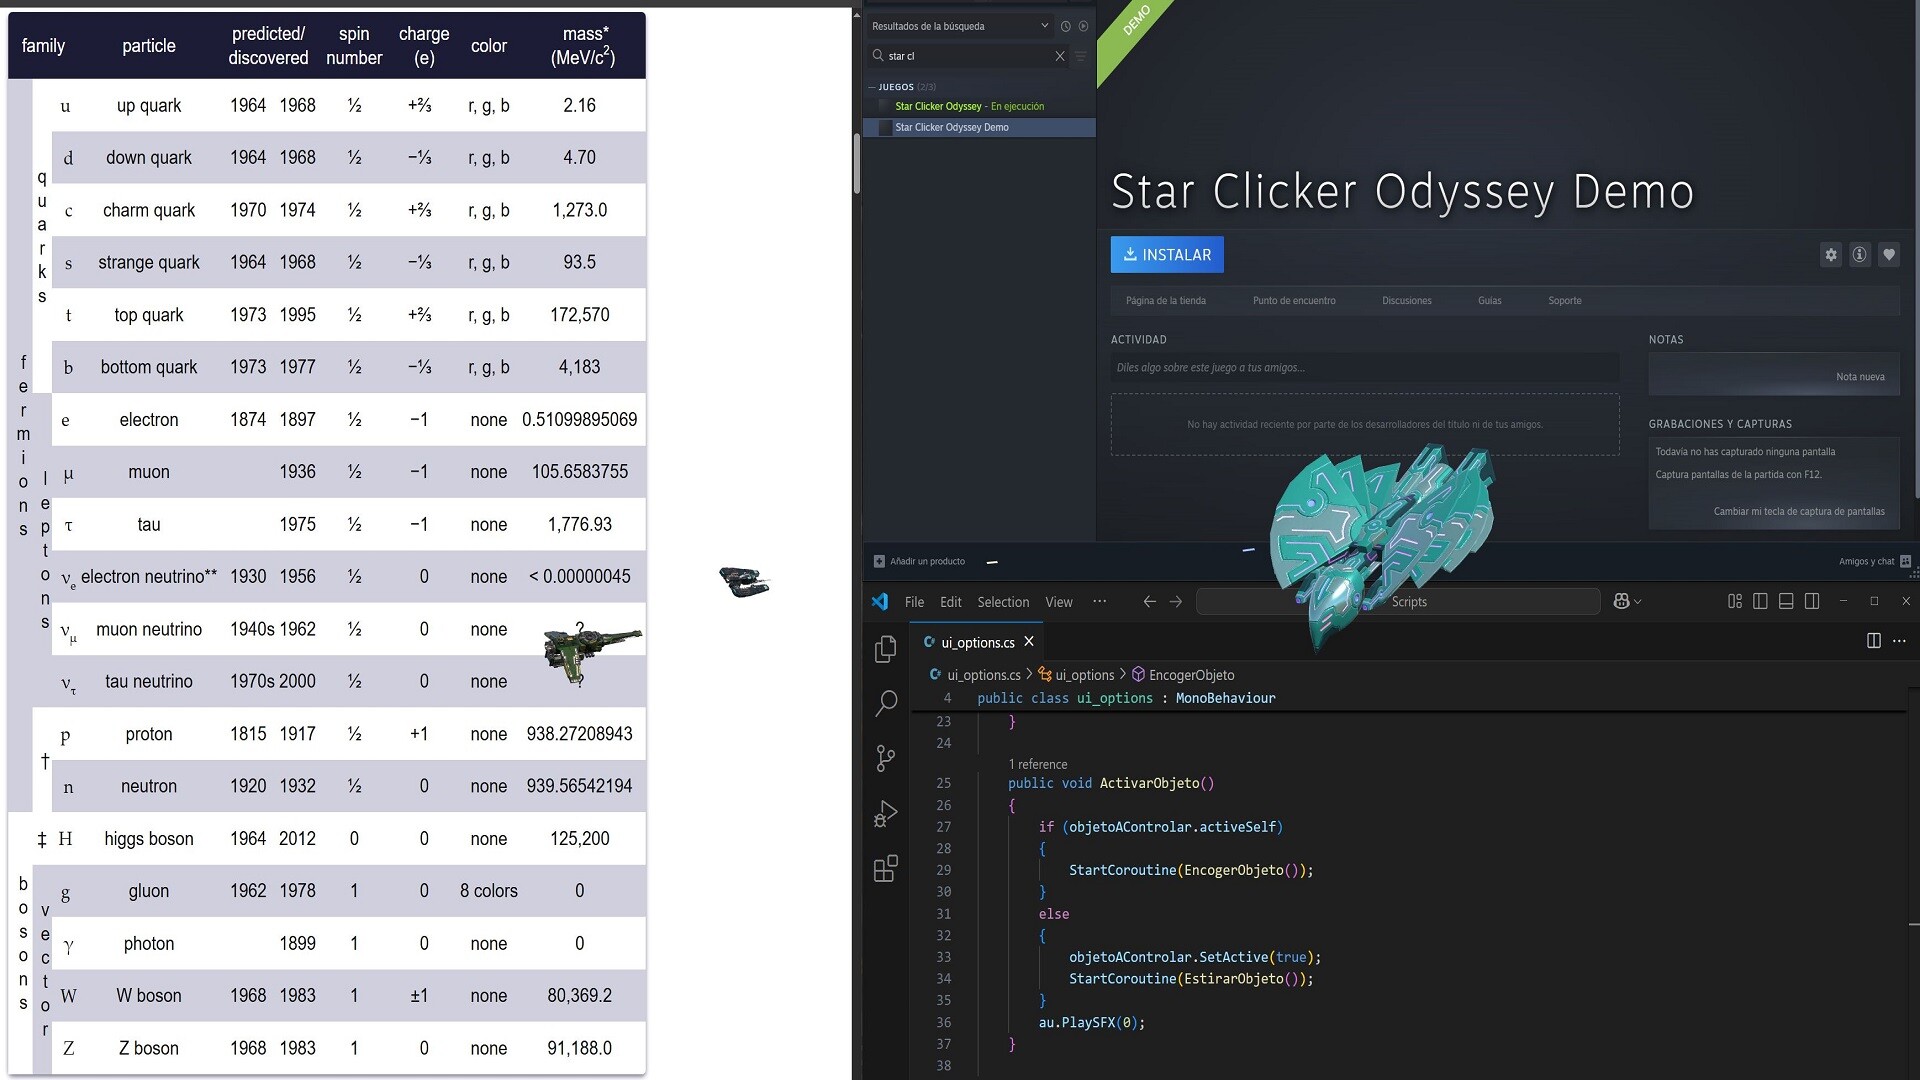This screenshot has height=1080, width=1920.
Task: Switch to the Discusiones tab
Action: [1406, 300]
